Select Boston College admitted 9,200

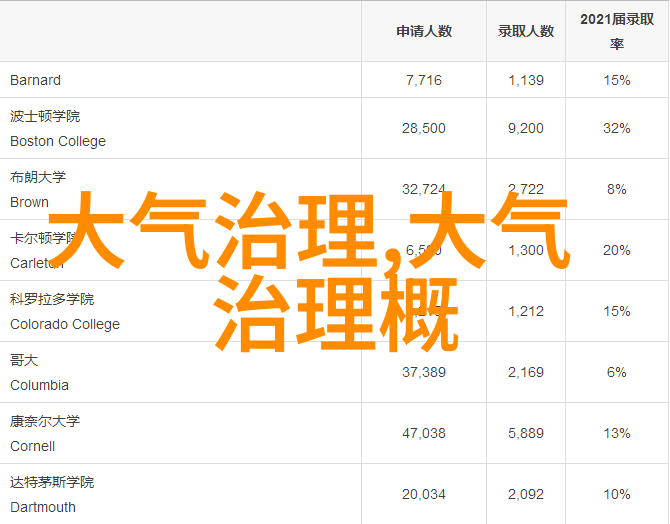click(x=526, y=128)
